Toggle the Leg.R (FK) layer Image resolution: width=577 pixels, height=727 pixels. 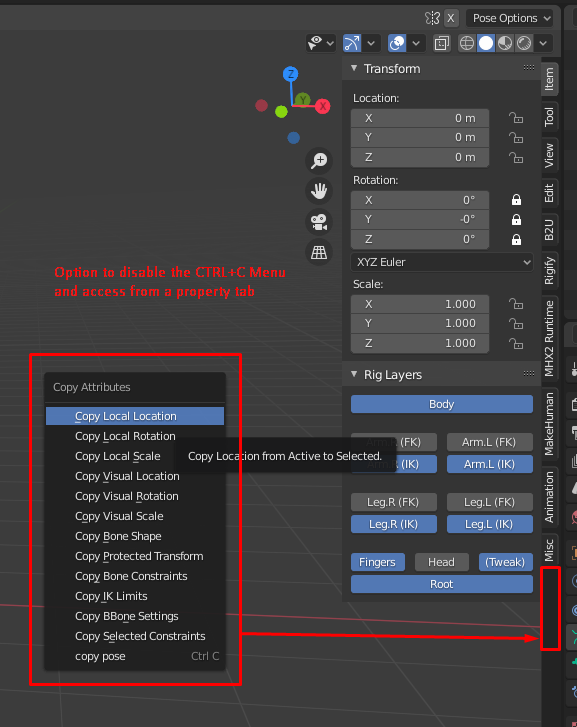tap(393, 502)
